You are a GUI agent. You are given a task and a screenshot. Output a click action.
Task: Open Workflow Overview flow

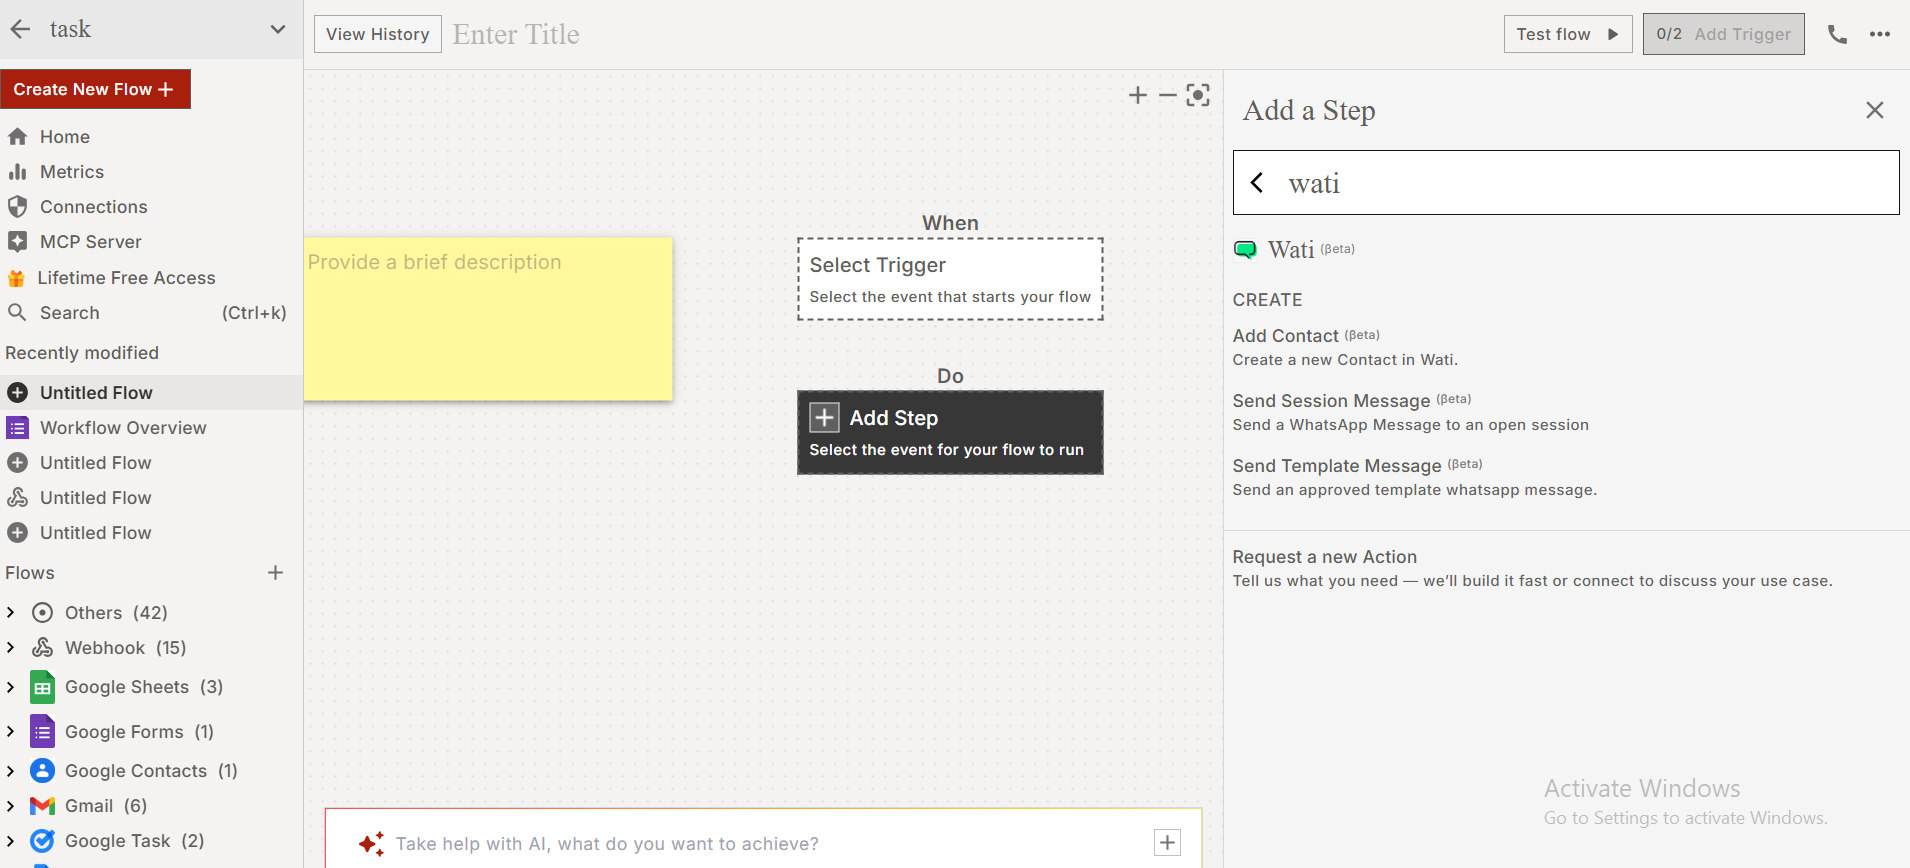point(123,428)
